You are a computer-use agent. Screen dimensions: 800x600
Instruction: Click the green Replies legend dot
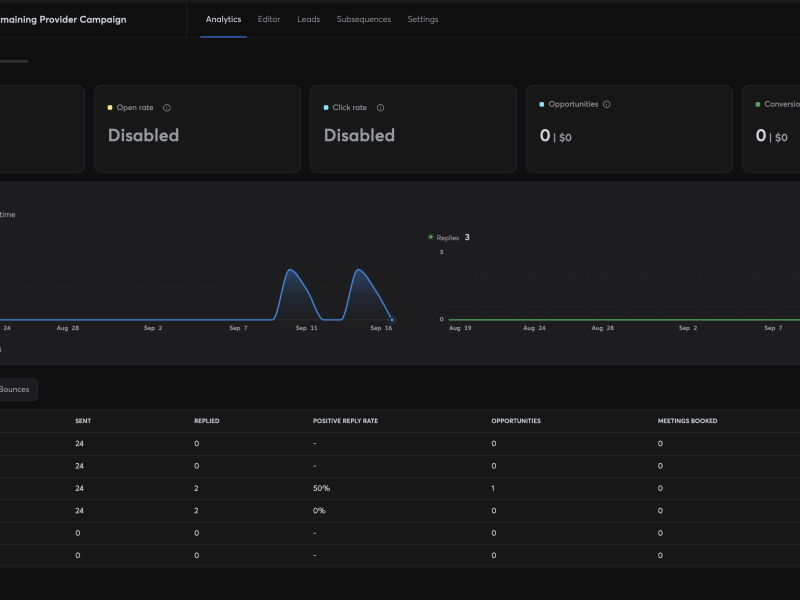(431, 237)
